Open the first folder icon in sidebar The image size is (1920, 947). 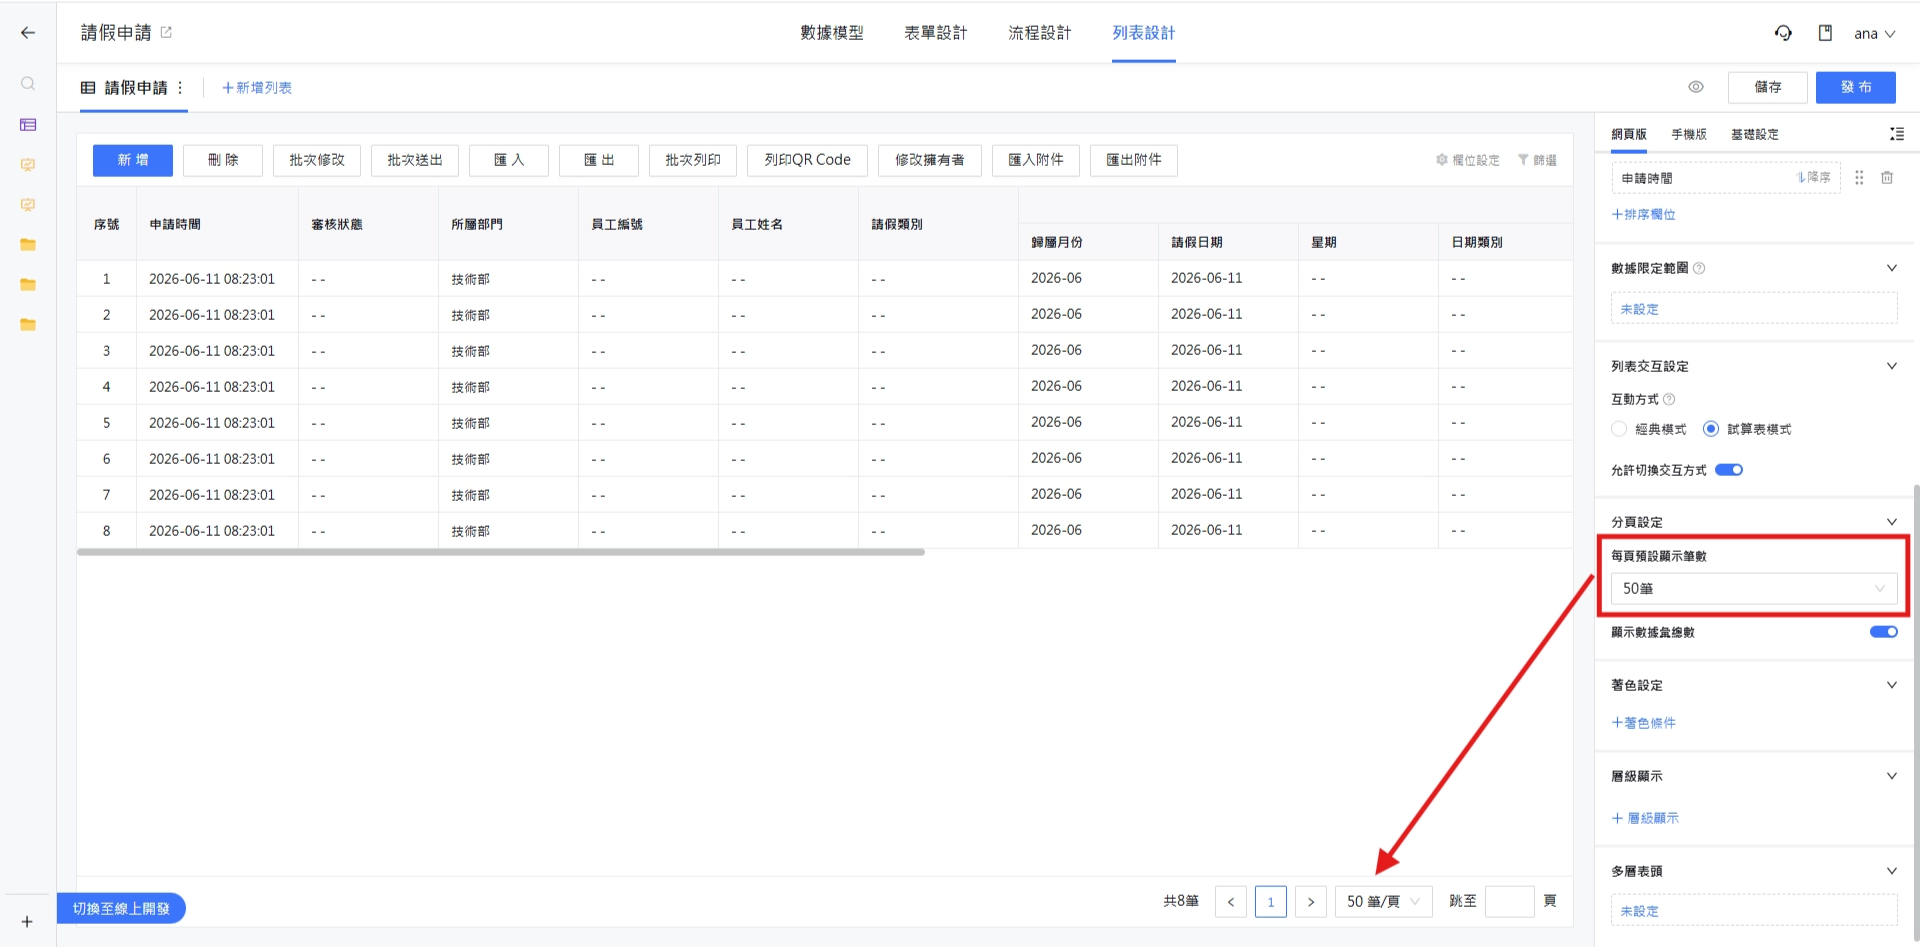[28, 245]
